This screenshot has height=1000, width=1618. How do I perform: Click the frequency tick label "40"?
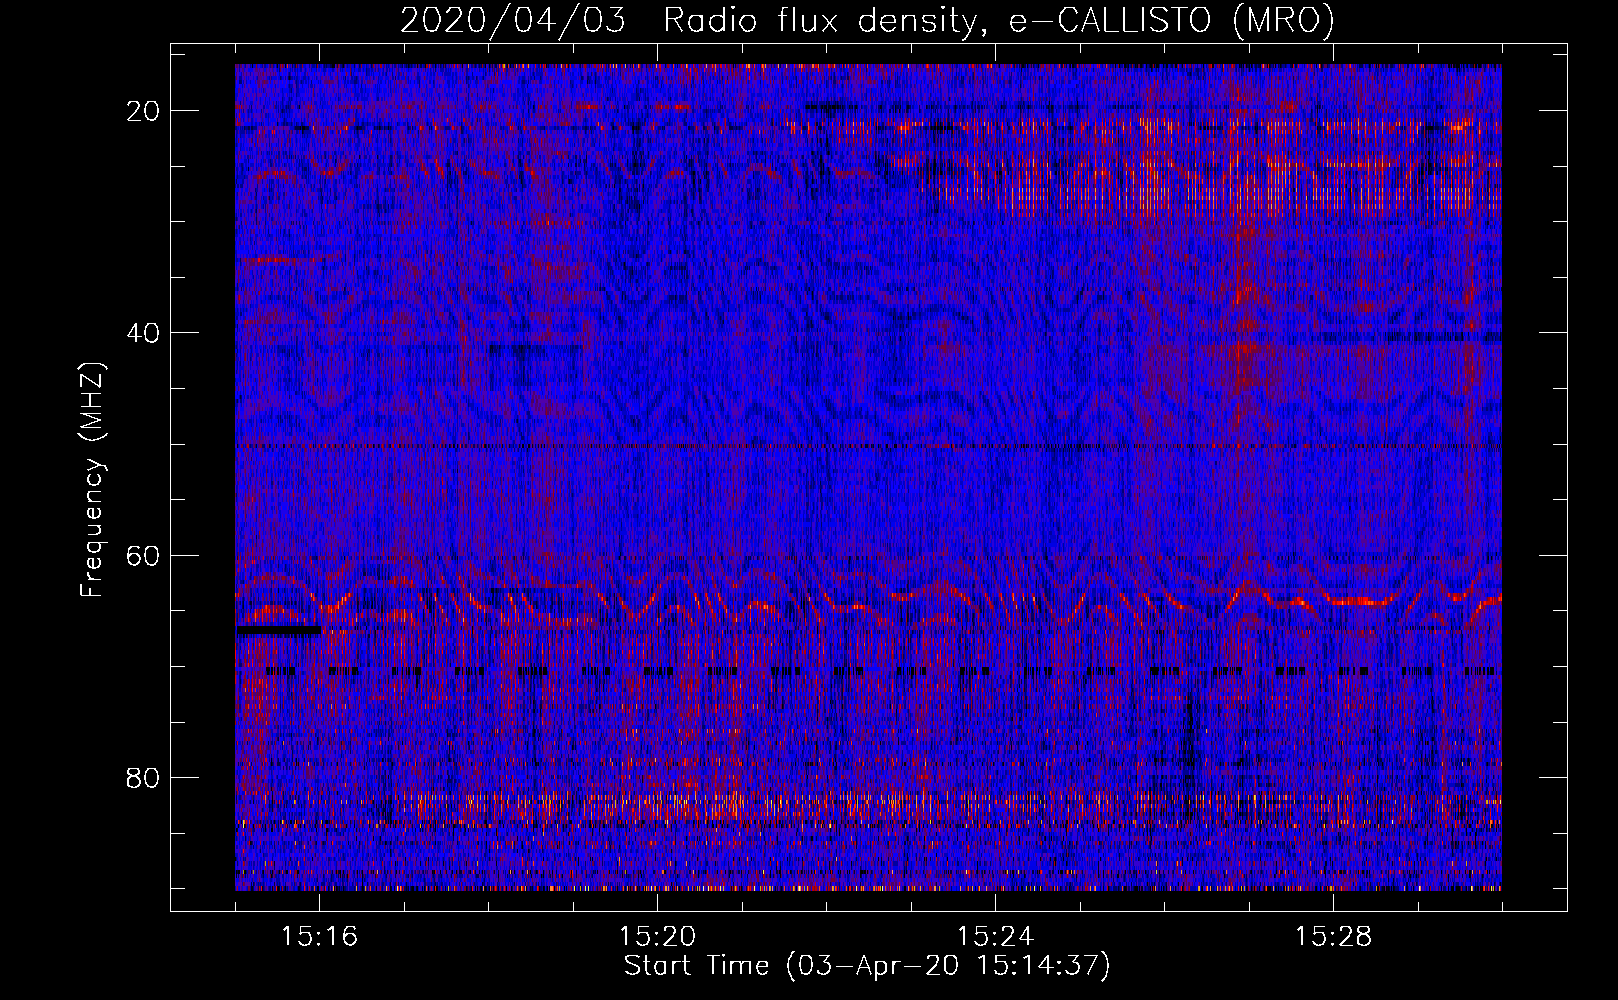click(144, 332)
